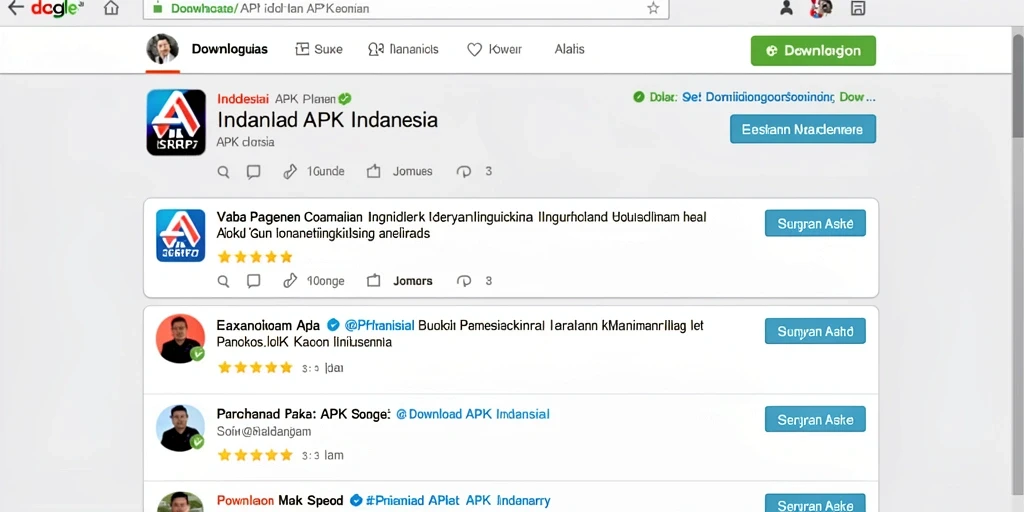1024x512 pixels.
Task: Open the @Download APK Indansial link
Action: pos(473,414)
